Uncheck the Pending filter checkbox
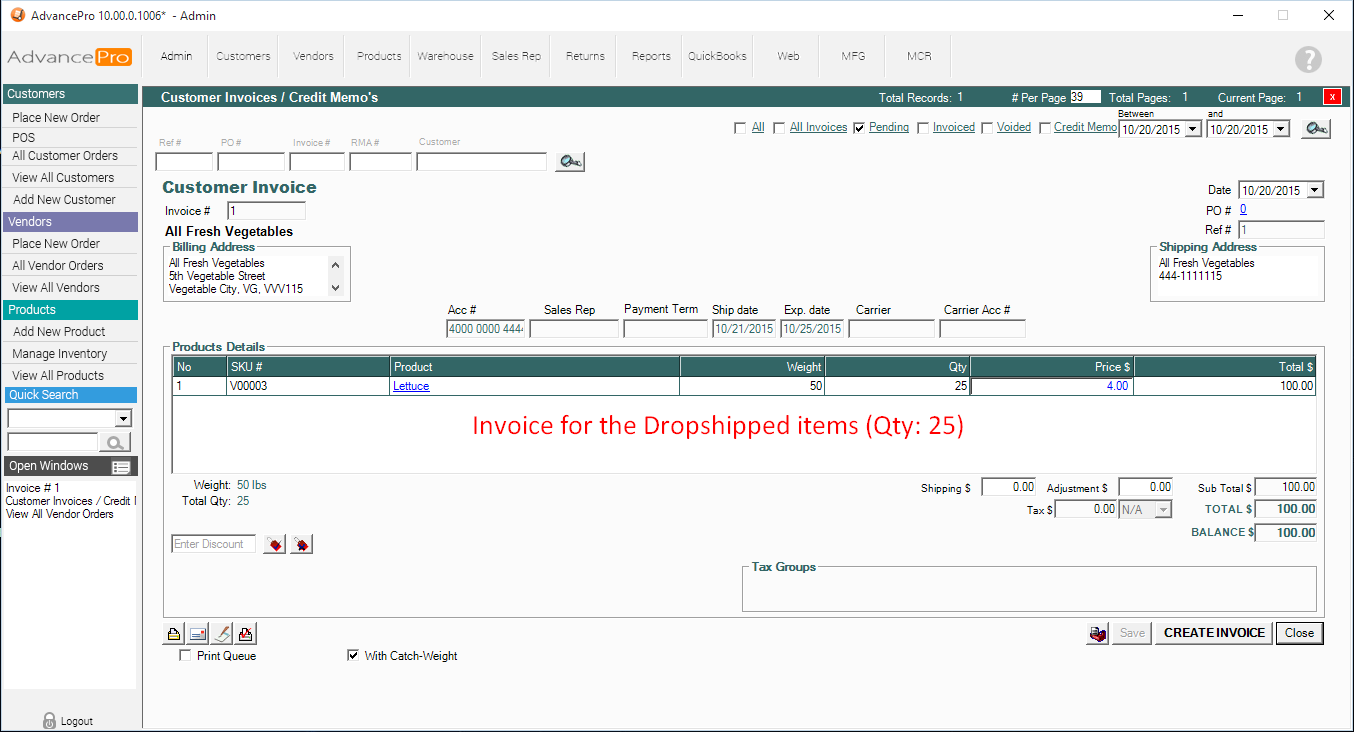 (859, 128)
